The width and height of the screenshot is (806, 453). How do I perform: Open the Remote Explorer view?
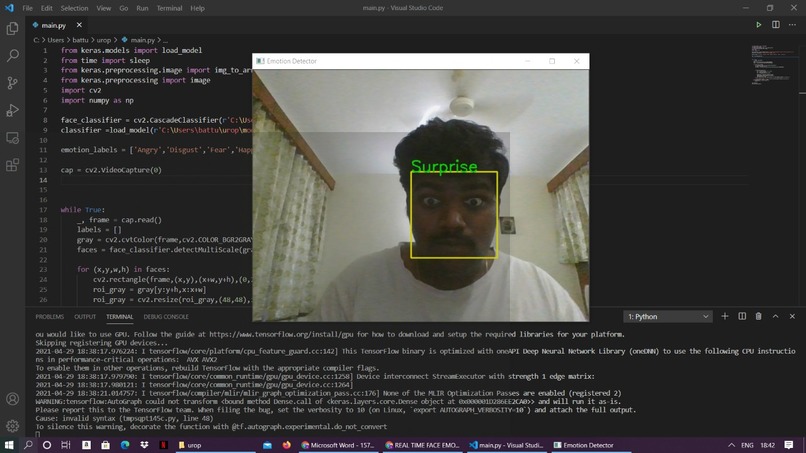(12, 138)
